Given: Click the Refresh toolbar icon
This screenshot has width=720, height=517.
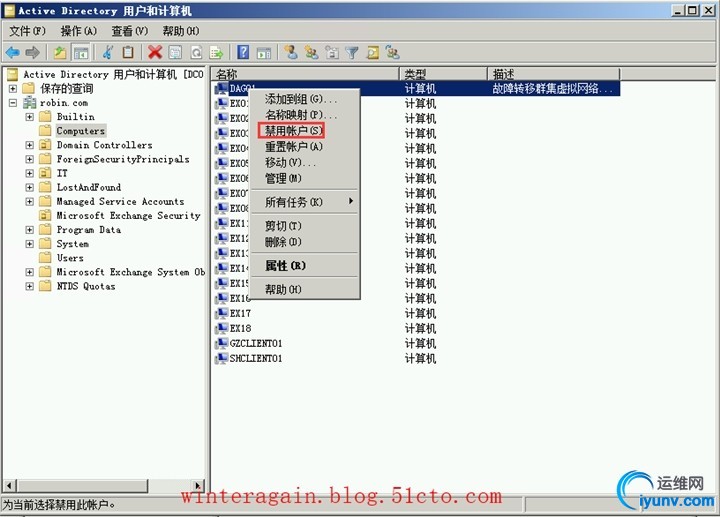Looking at the screenshot, I should (196, 53).
